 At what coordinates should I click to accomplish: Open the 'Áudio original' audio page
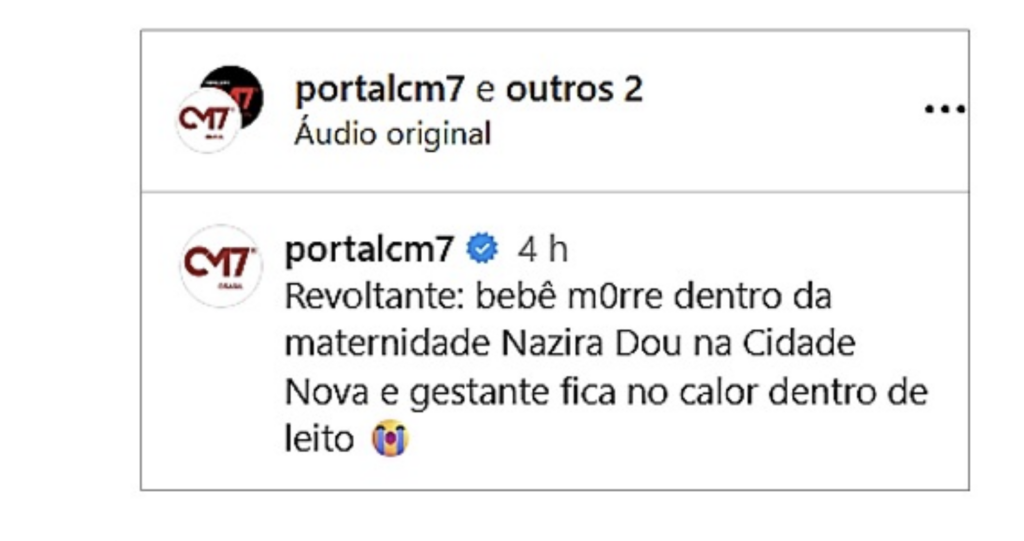[x=392, y=134]
